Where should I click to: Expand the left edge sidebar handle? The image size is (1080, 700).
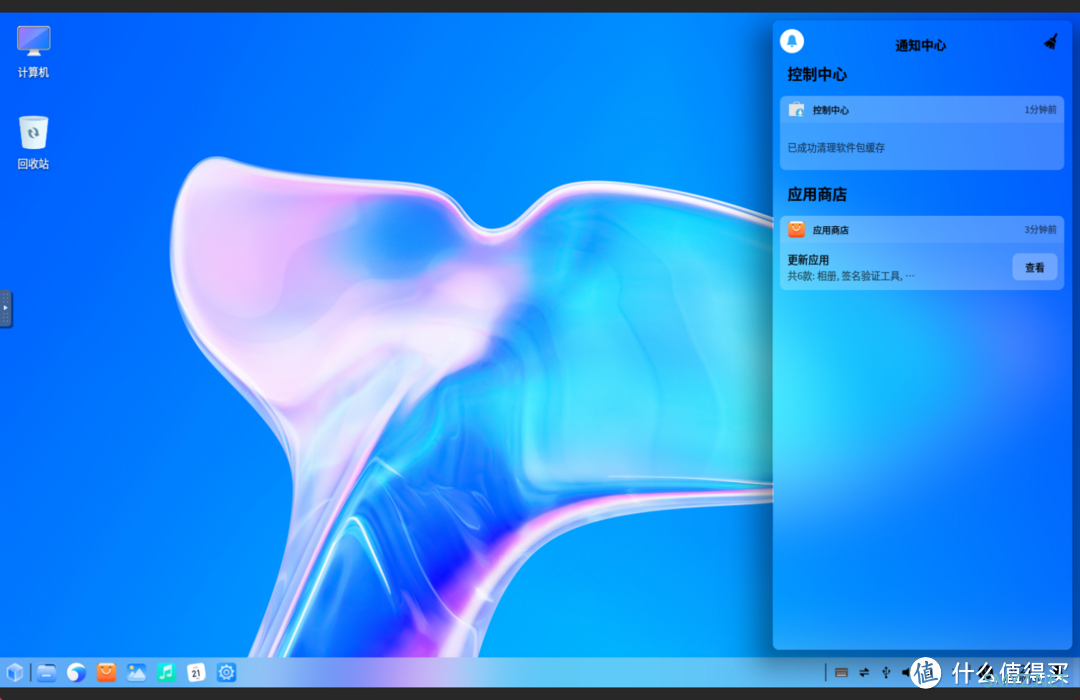6,308
